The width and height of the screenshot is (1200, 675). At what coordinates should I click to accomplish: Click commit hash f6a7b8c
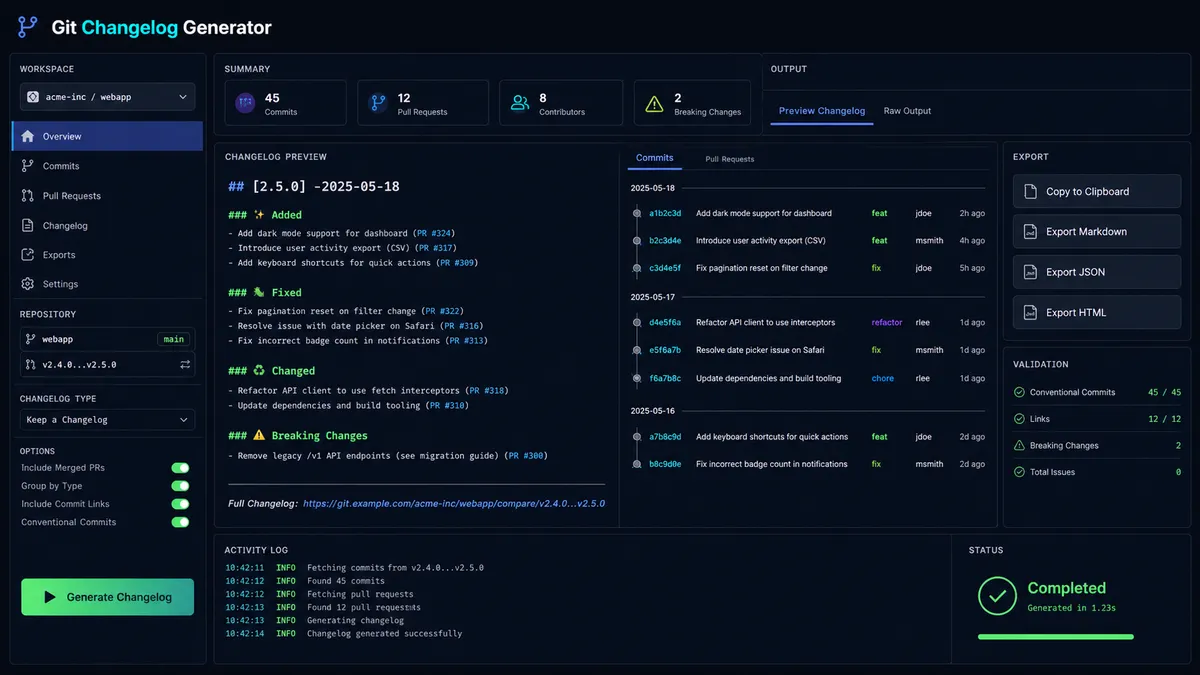(x=665, y=379)
